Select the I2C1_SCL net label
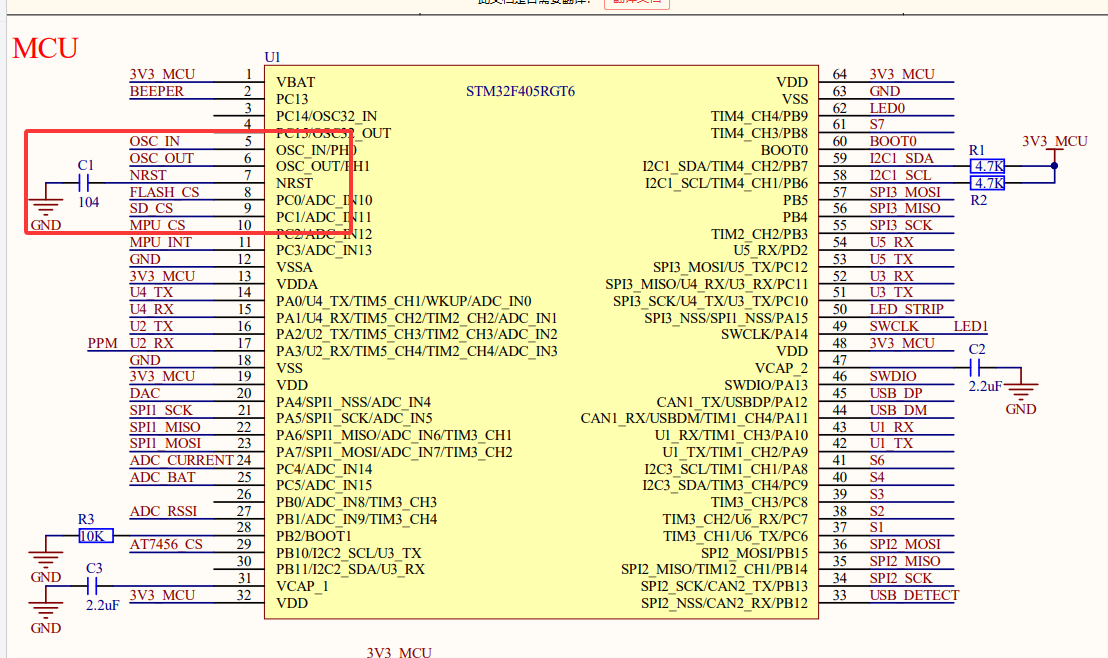The height and width of the screenshot is (658, 1108). (900, 176)
